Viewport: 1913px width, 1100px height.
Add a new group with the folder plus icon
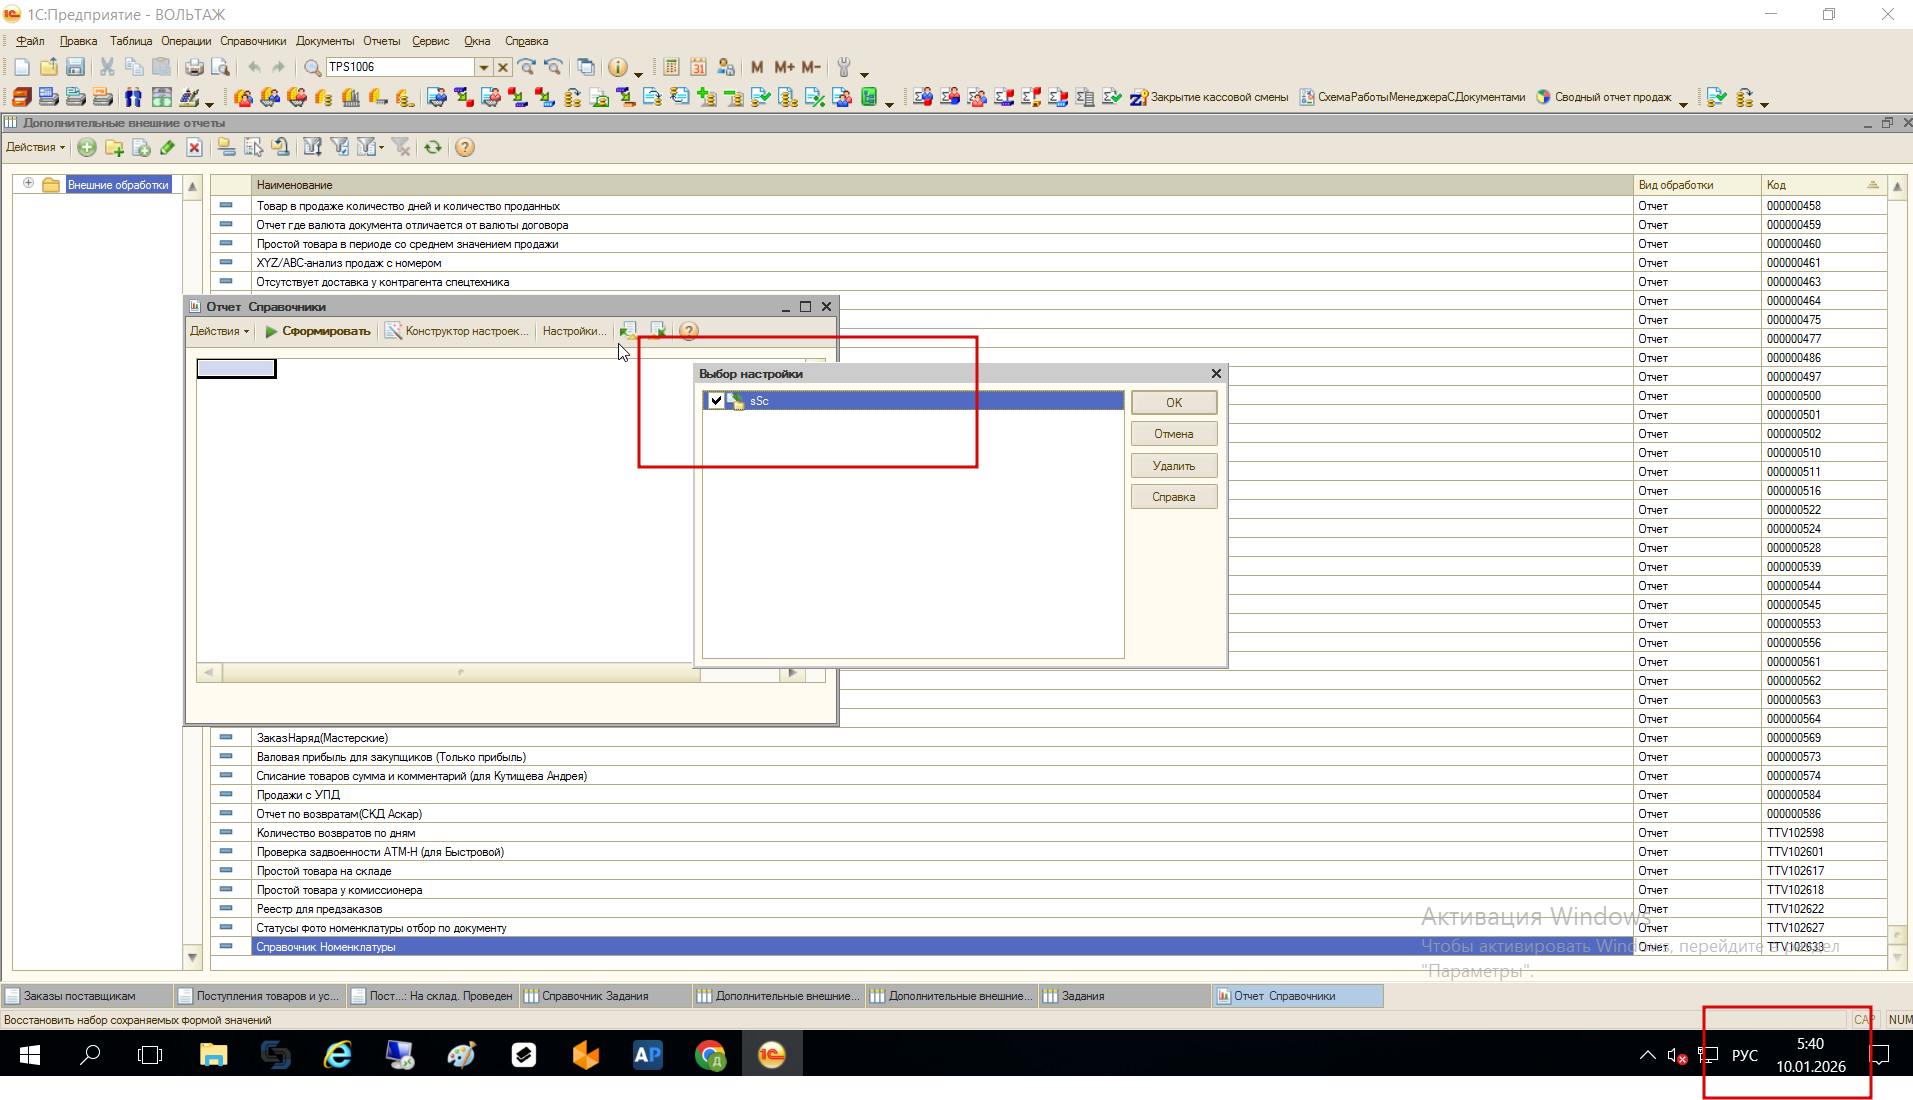tap(114, 147)
